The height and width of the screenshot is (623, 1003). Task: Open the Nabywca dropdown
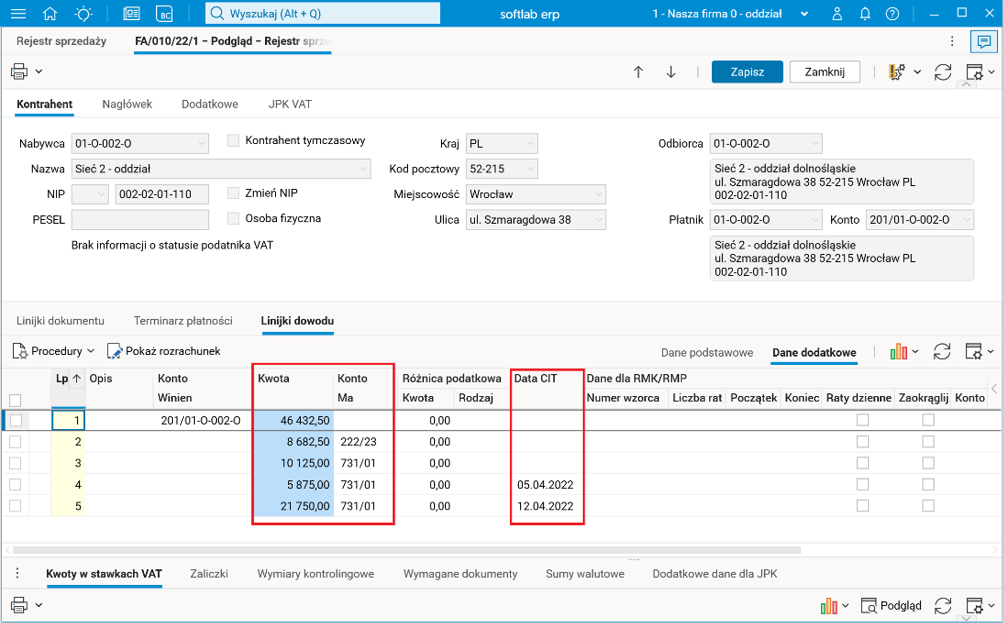pyautogui.click(x=201, y=143)
